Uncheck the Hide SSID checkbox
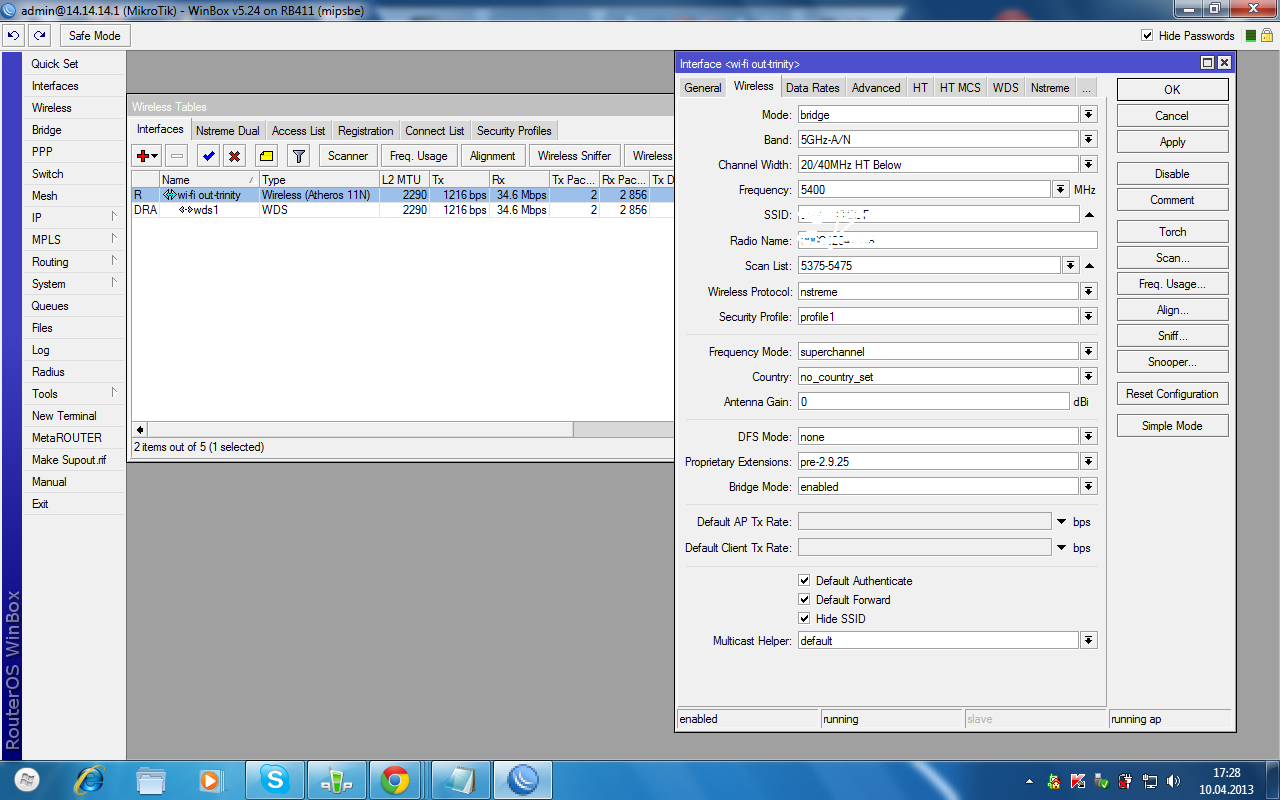Image resolution: width=1280 pixels, height=800 pixels. coord(804,619)
